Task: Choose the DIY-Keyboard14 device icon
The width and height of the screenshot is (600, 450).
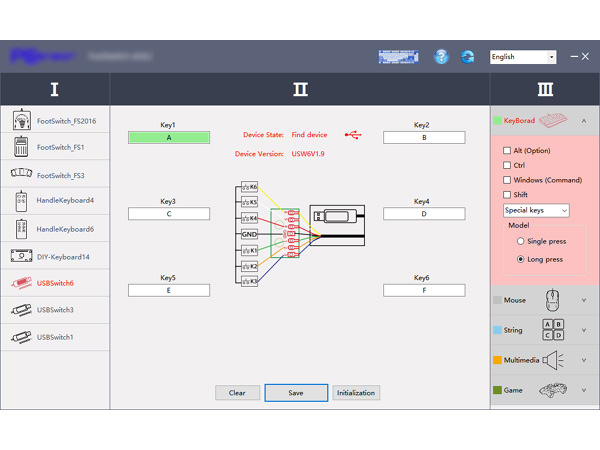Action: click(21, 256)
